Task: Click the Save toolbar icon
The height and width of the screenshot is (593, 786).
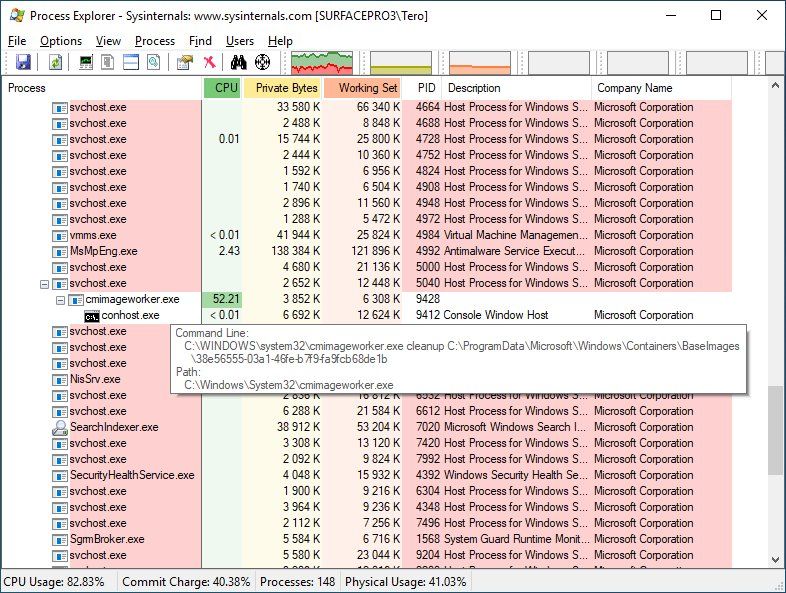Action: [23, 62]
